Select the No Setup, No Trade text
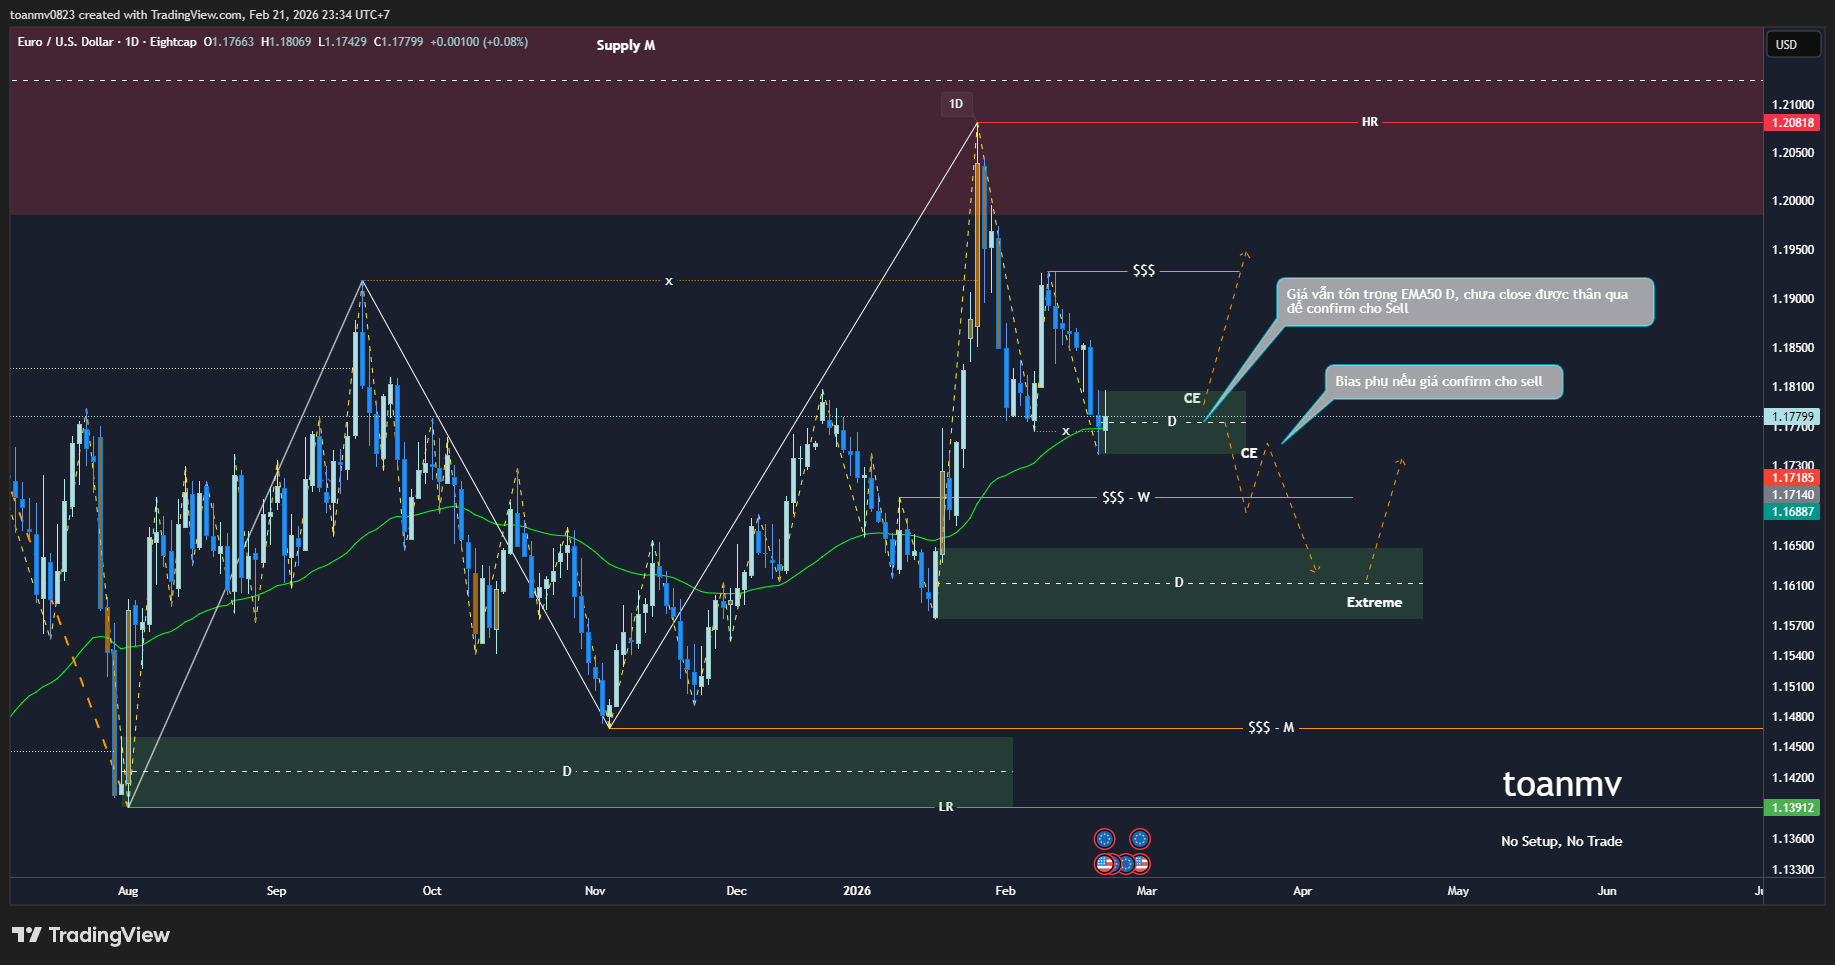Image resolution: width=1835 pixels, height=965 pixels. (1561, 841)
